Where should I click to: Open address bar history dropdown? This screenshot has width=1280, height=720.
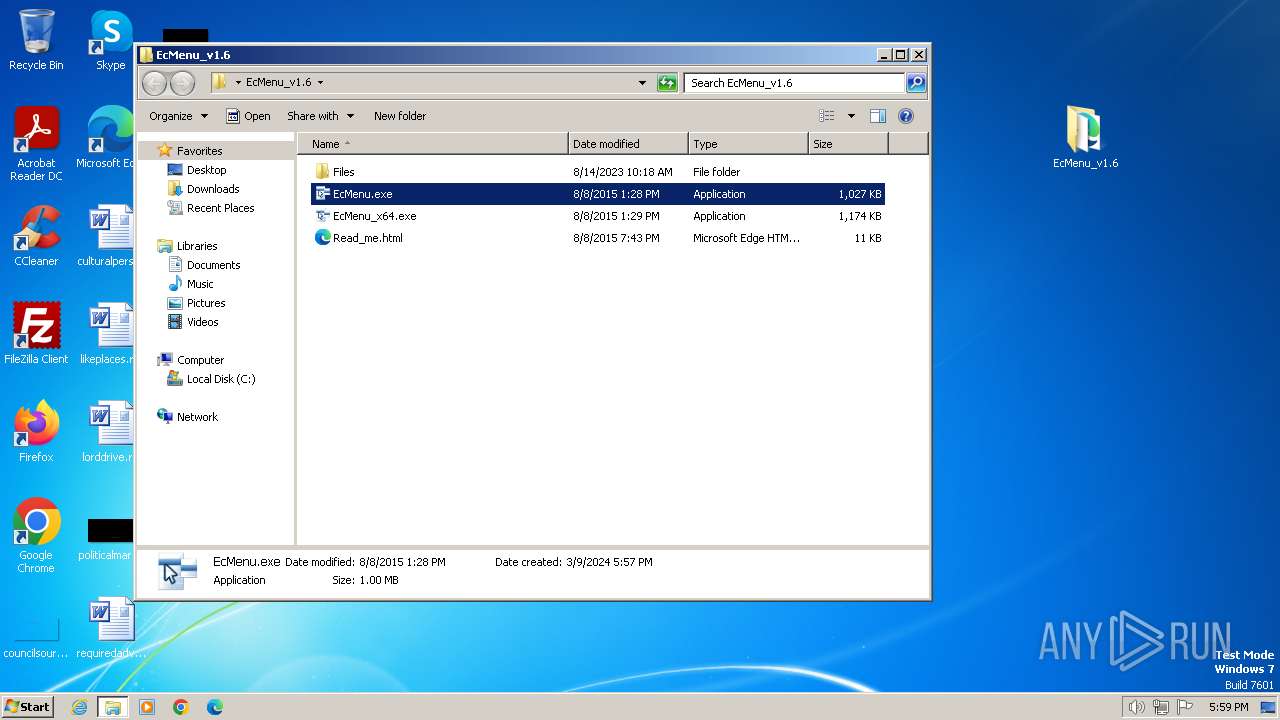coord(642,83)
